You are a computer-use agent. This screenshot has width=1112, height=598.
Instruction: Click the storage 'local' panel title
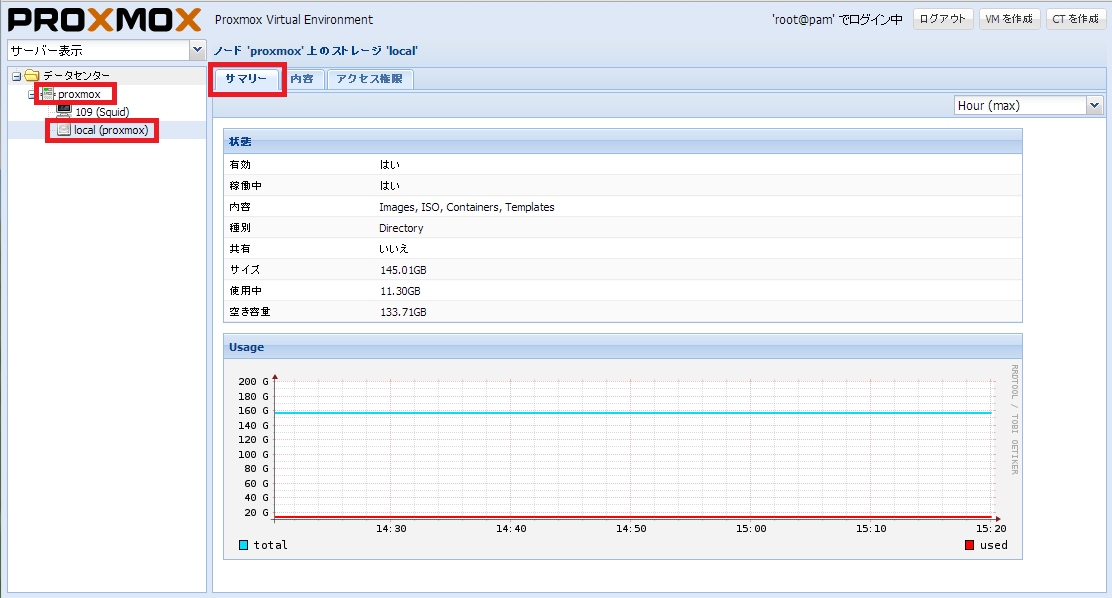click(x=316, y=51)
